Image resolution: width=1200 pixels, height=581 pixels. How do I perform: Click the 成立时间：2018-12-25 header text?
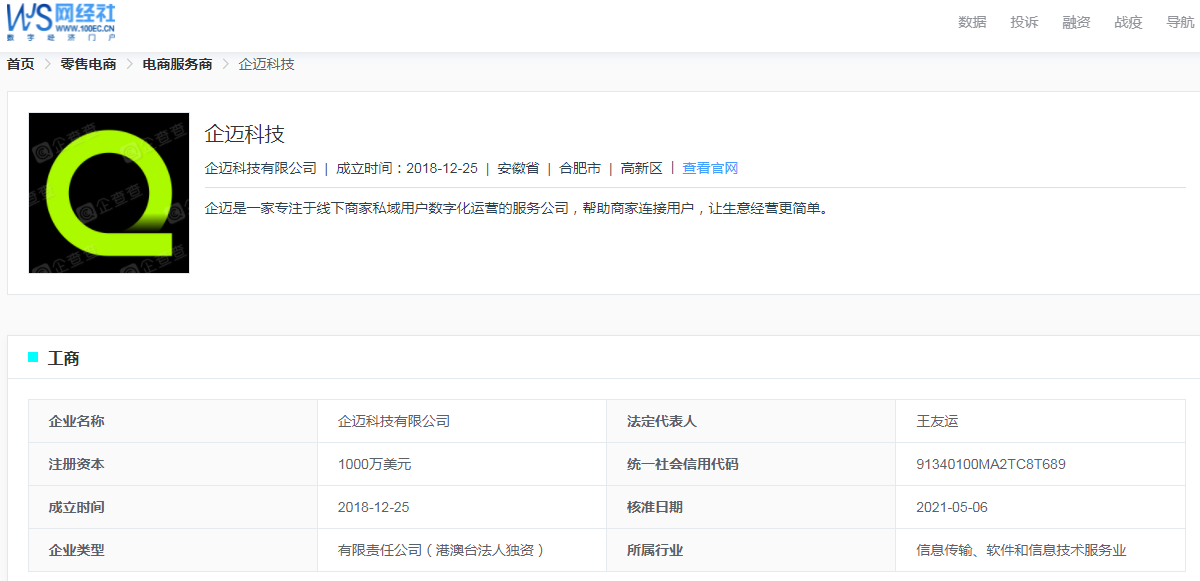click(x=407, y=168)
